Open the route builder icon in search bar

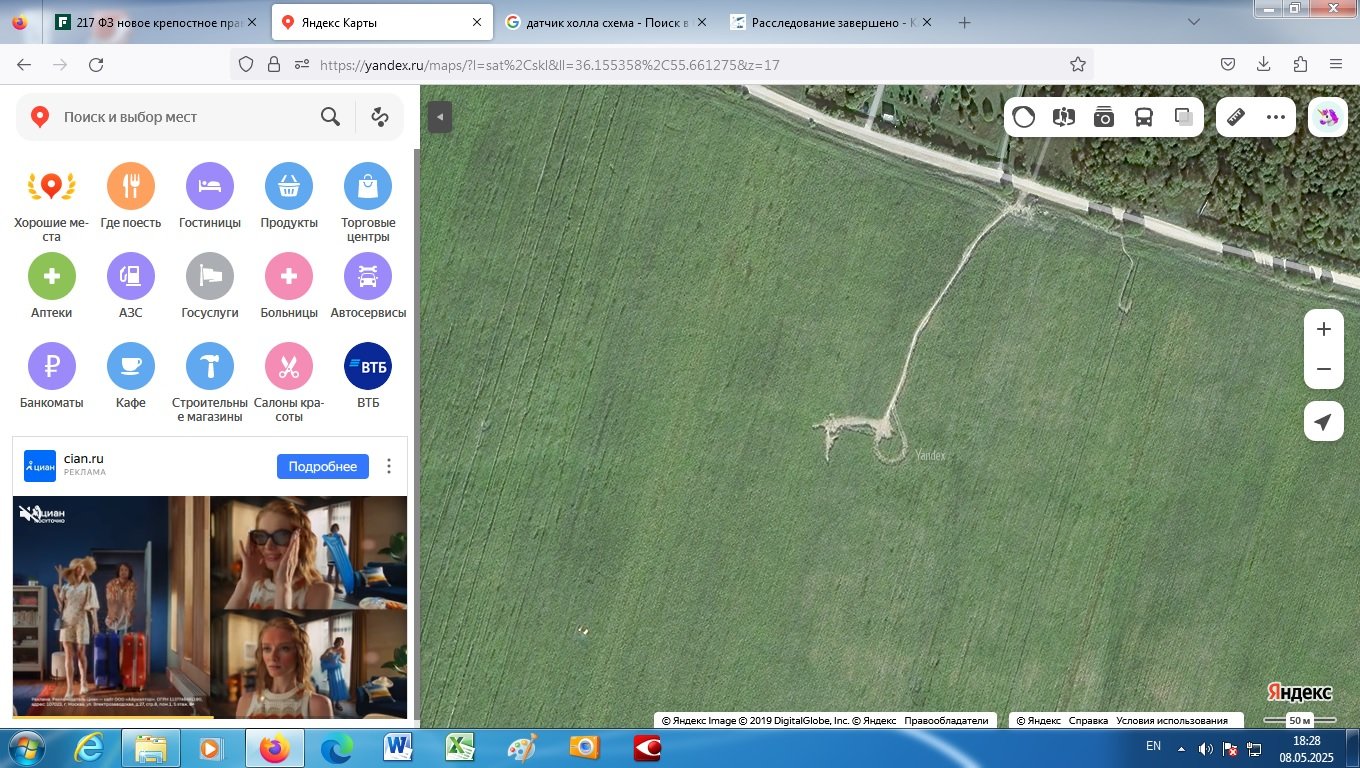[x=380, y=117]
